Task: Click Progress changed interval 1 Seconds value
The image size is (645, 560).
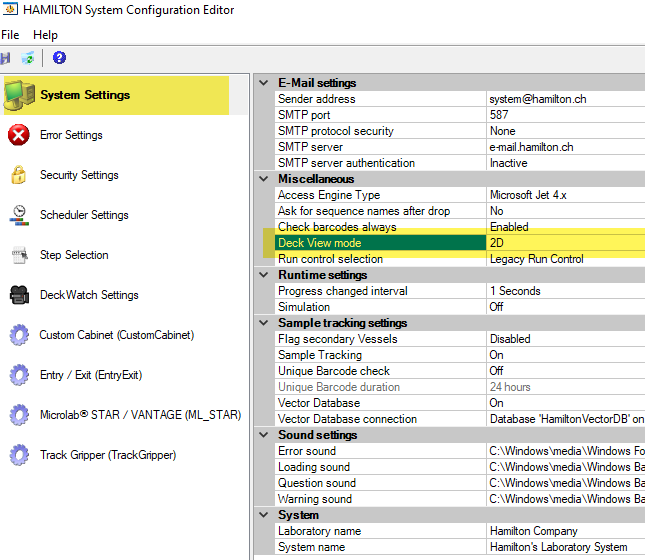Action: tap(515, 291)
